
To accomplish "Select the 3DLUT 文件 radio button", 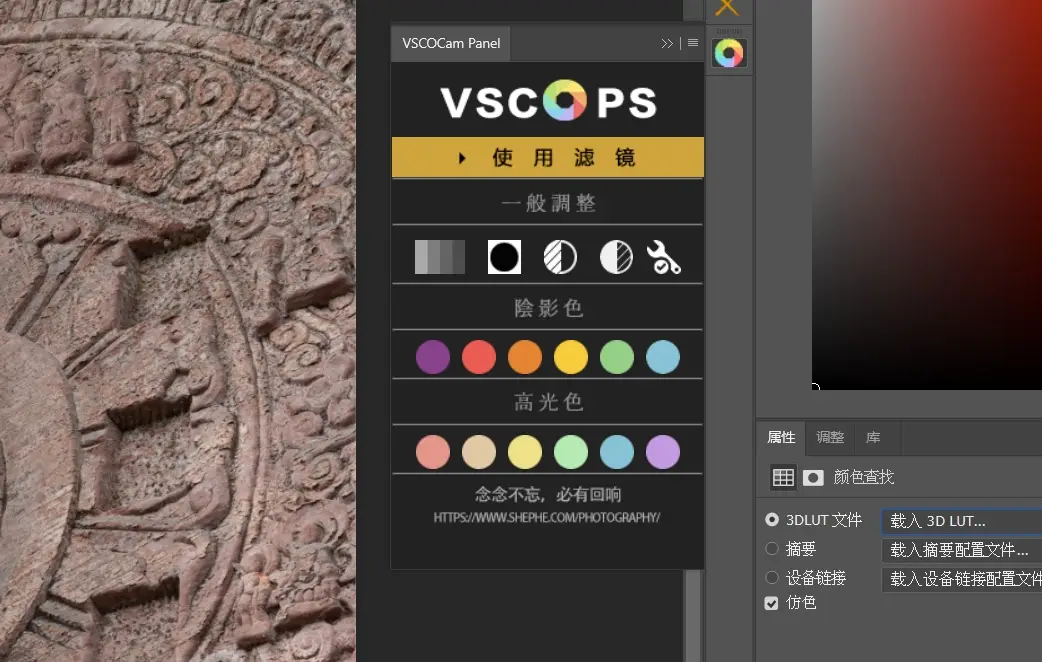I will tap(772, 520).
